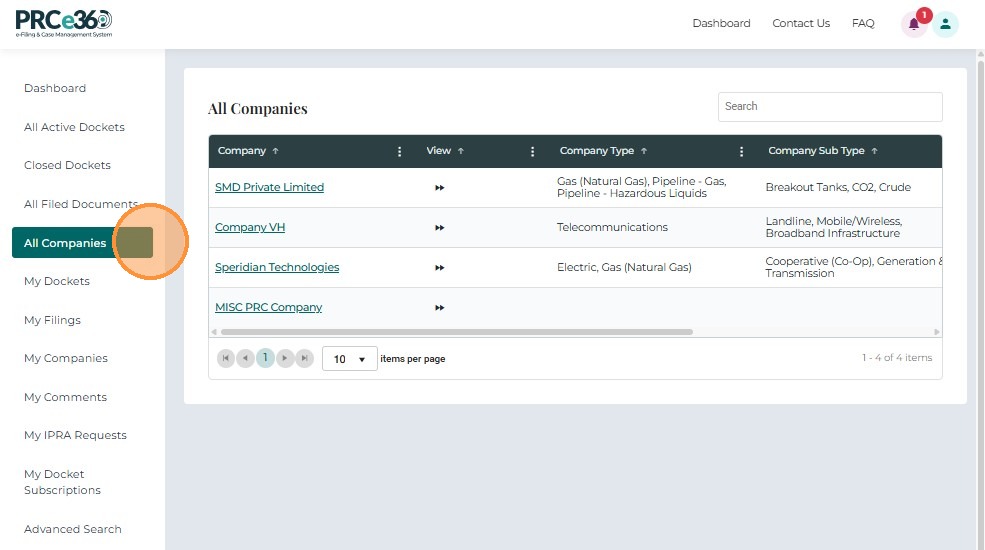Click view arrows for Speridian Technologies
This screenshot has width=985, height=550.
click(440, 268)
